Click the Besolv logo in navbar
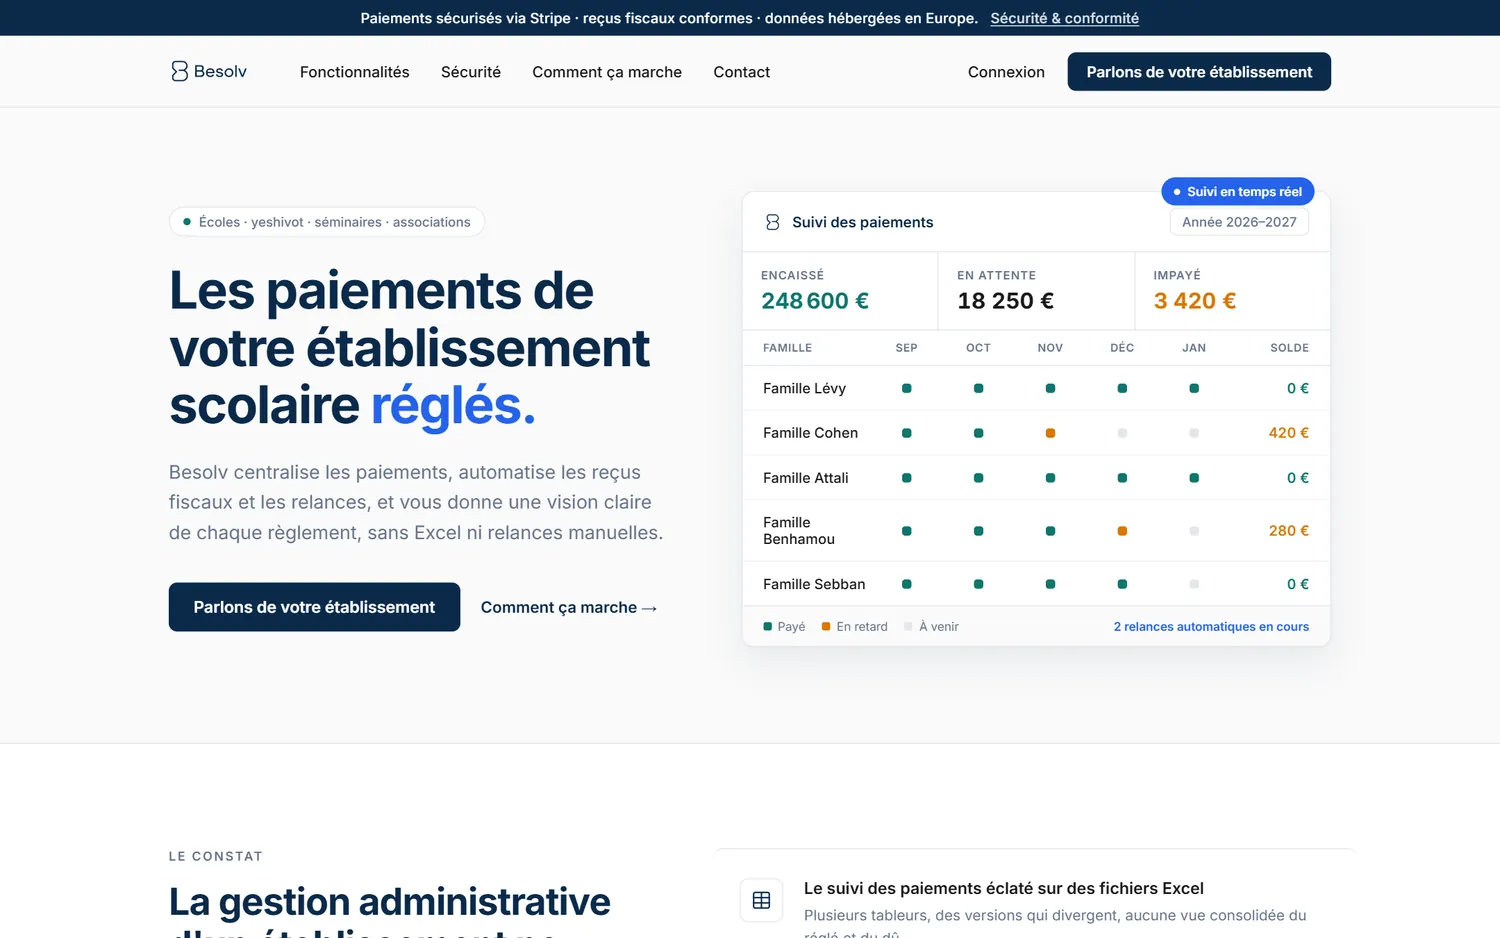The height and width of the screenshot is (938, 1500). coord(209,71)
